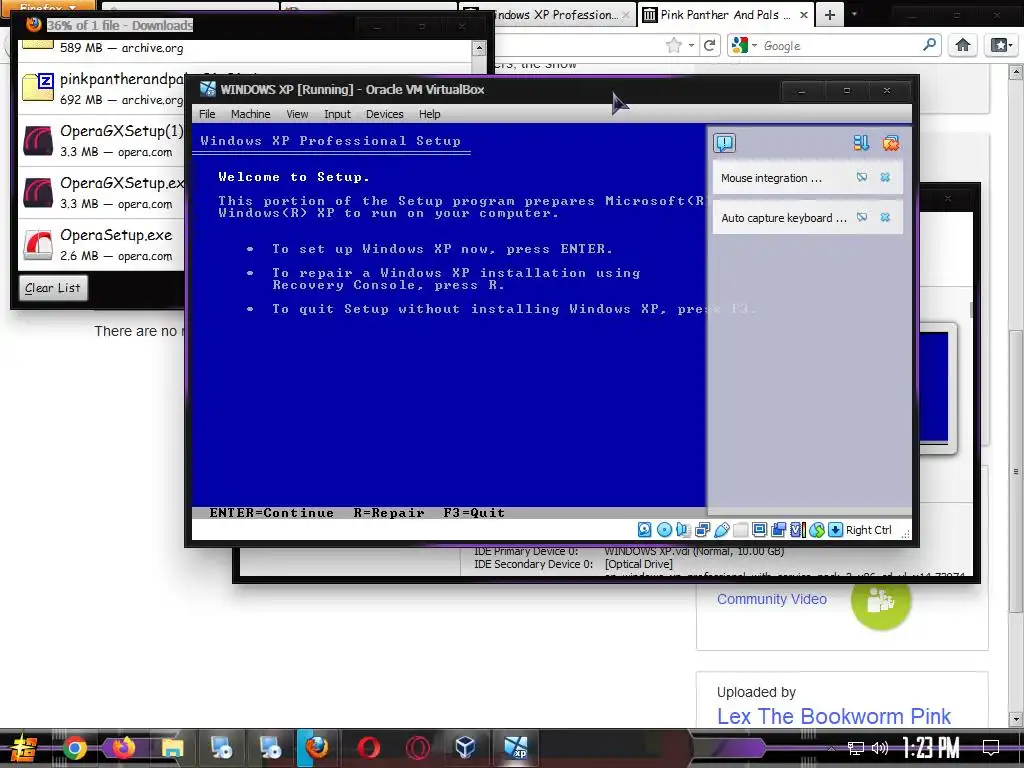Click display indicator in VirtualBox status bar

760,530
